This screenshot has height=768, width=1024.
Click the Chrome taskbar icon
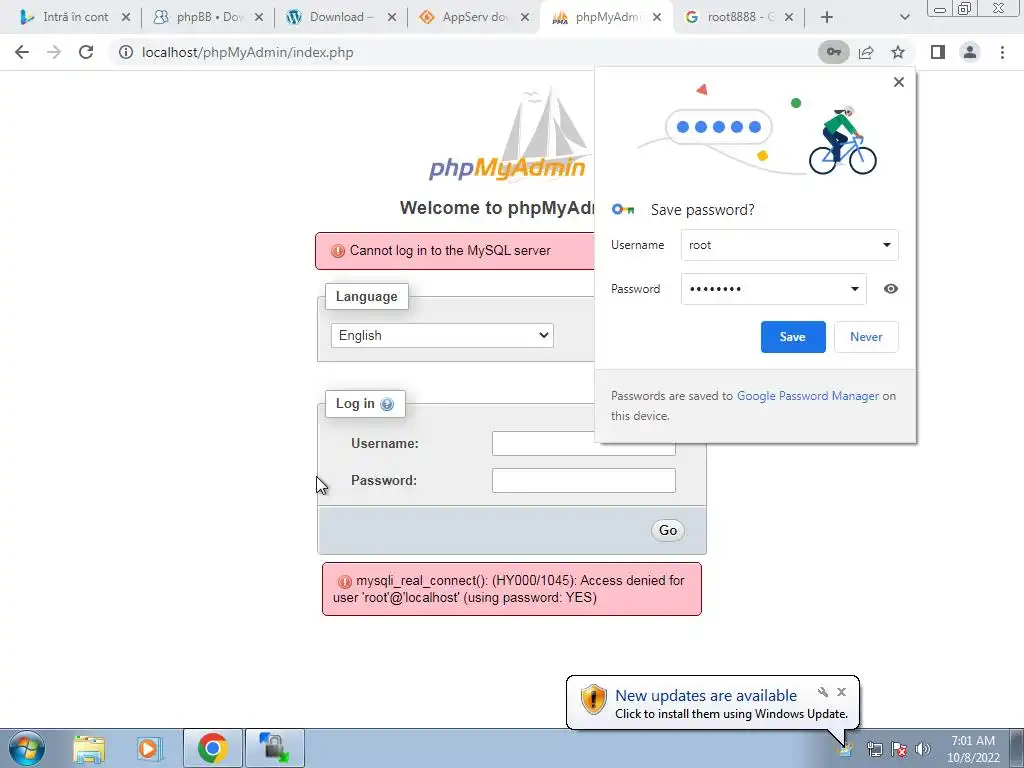(x=212, y=748)
